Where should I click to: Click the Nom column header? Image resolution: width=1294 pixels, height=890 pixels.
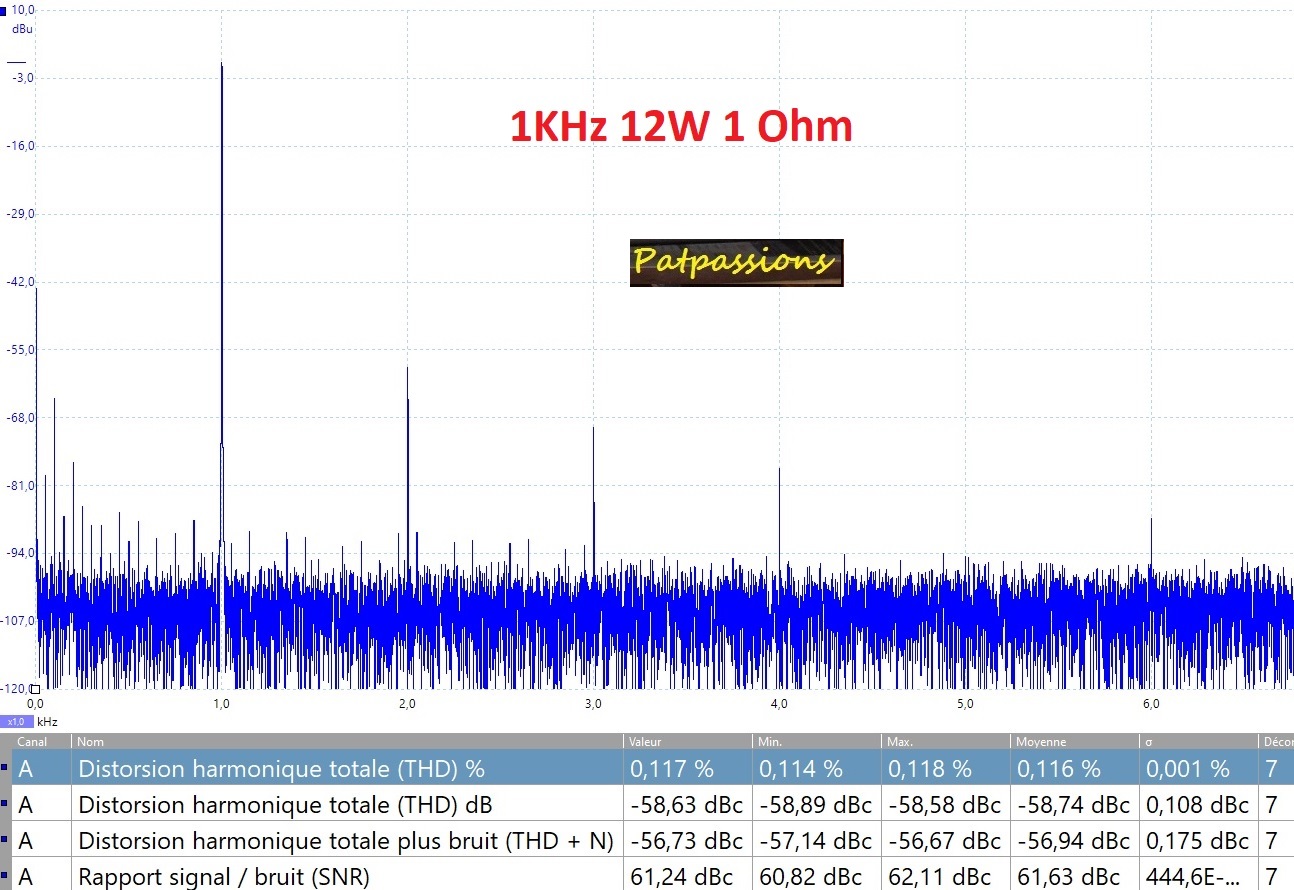pos(90,742)
